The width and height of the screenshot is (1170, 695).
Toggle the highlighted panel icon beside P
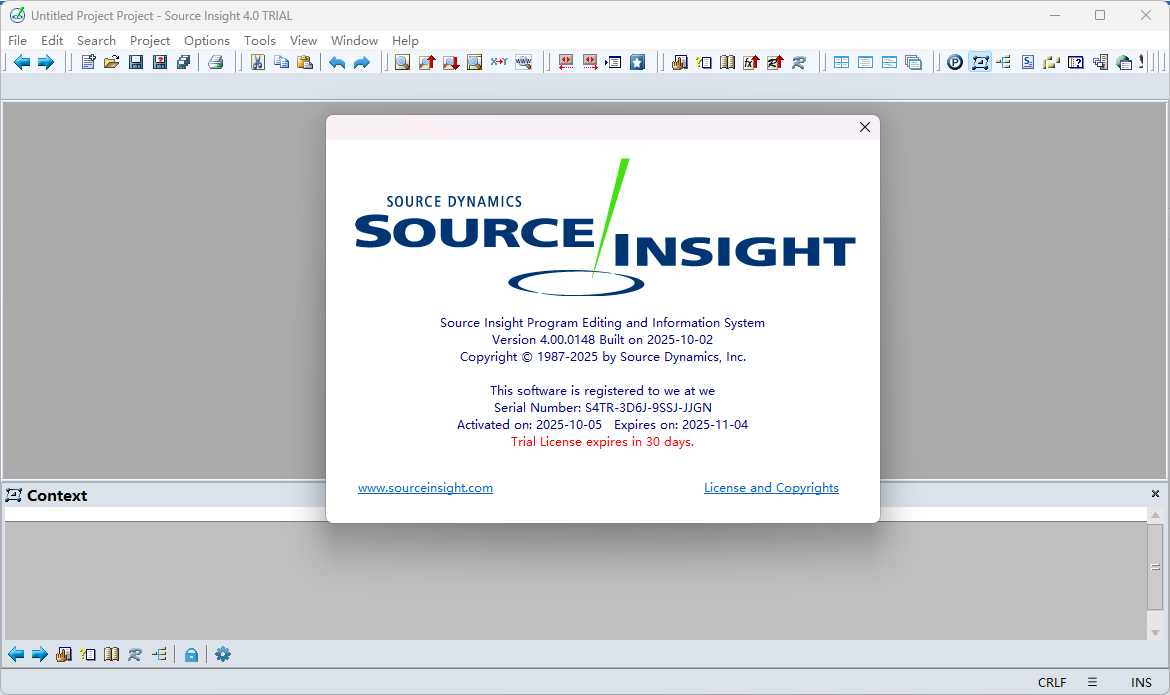[x=979, y=62]
